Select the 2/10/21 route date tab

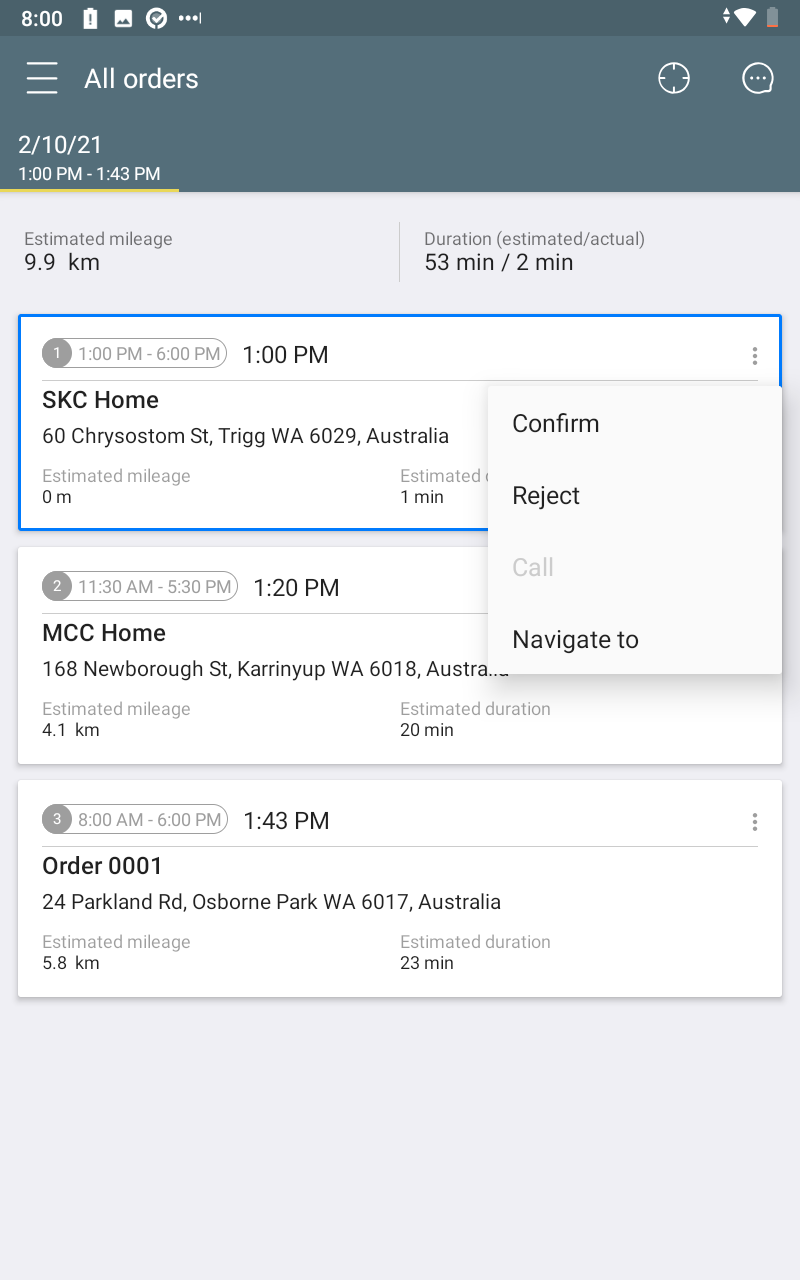[90, 158]
